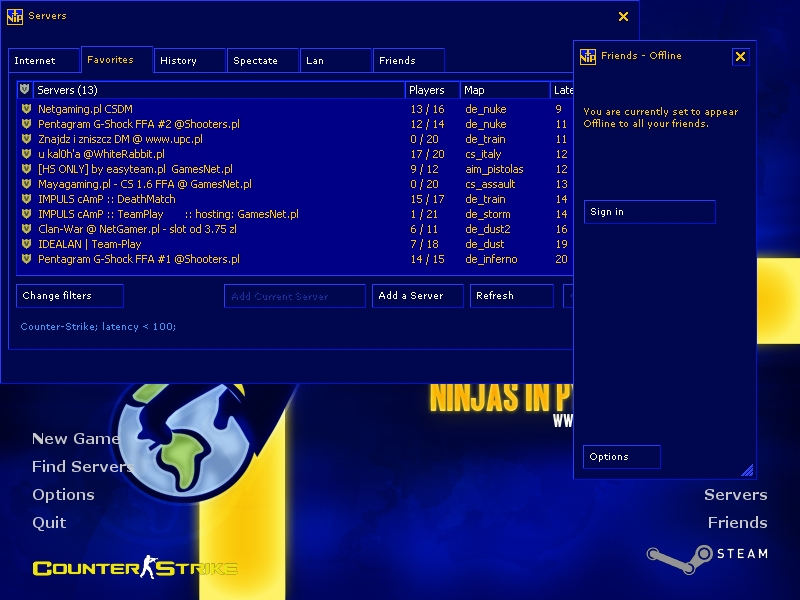The image size is (800, 600).
Task: Click the NiP icon in Servers title bar
Action: tap(15, 16)
